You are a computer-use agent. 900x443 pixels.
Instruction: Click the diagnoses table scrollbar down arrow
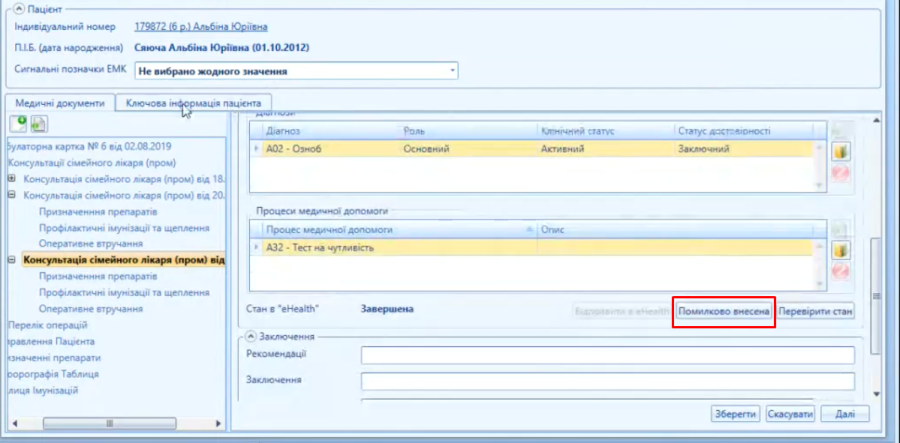[821, 185]
